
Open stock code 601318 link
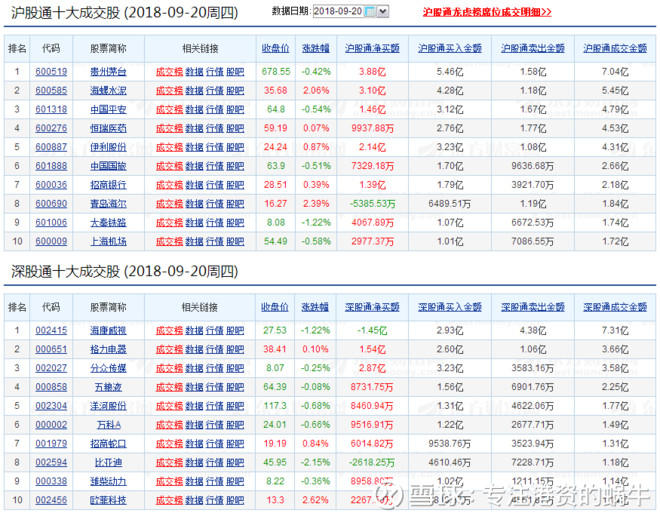pyautogui.click(x=51, y=109)
